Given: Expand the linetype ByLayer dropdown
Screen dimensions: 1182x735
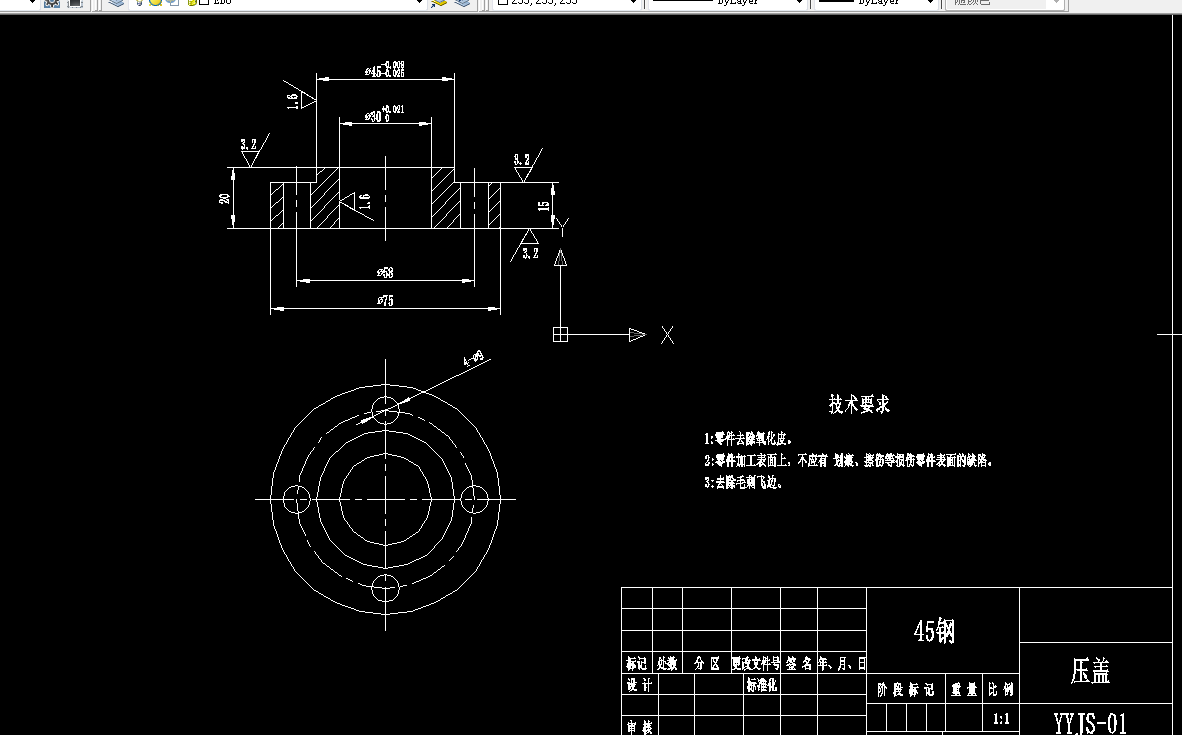Looking at the screenshot, I should [798, 3].
